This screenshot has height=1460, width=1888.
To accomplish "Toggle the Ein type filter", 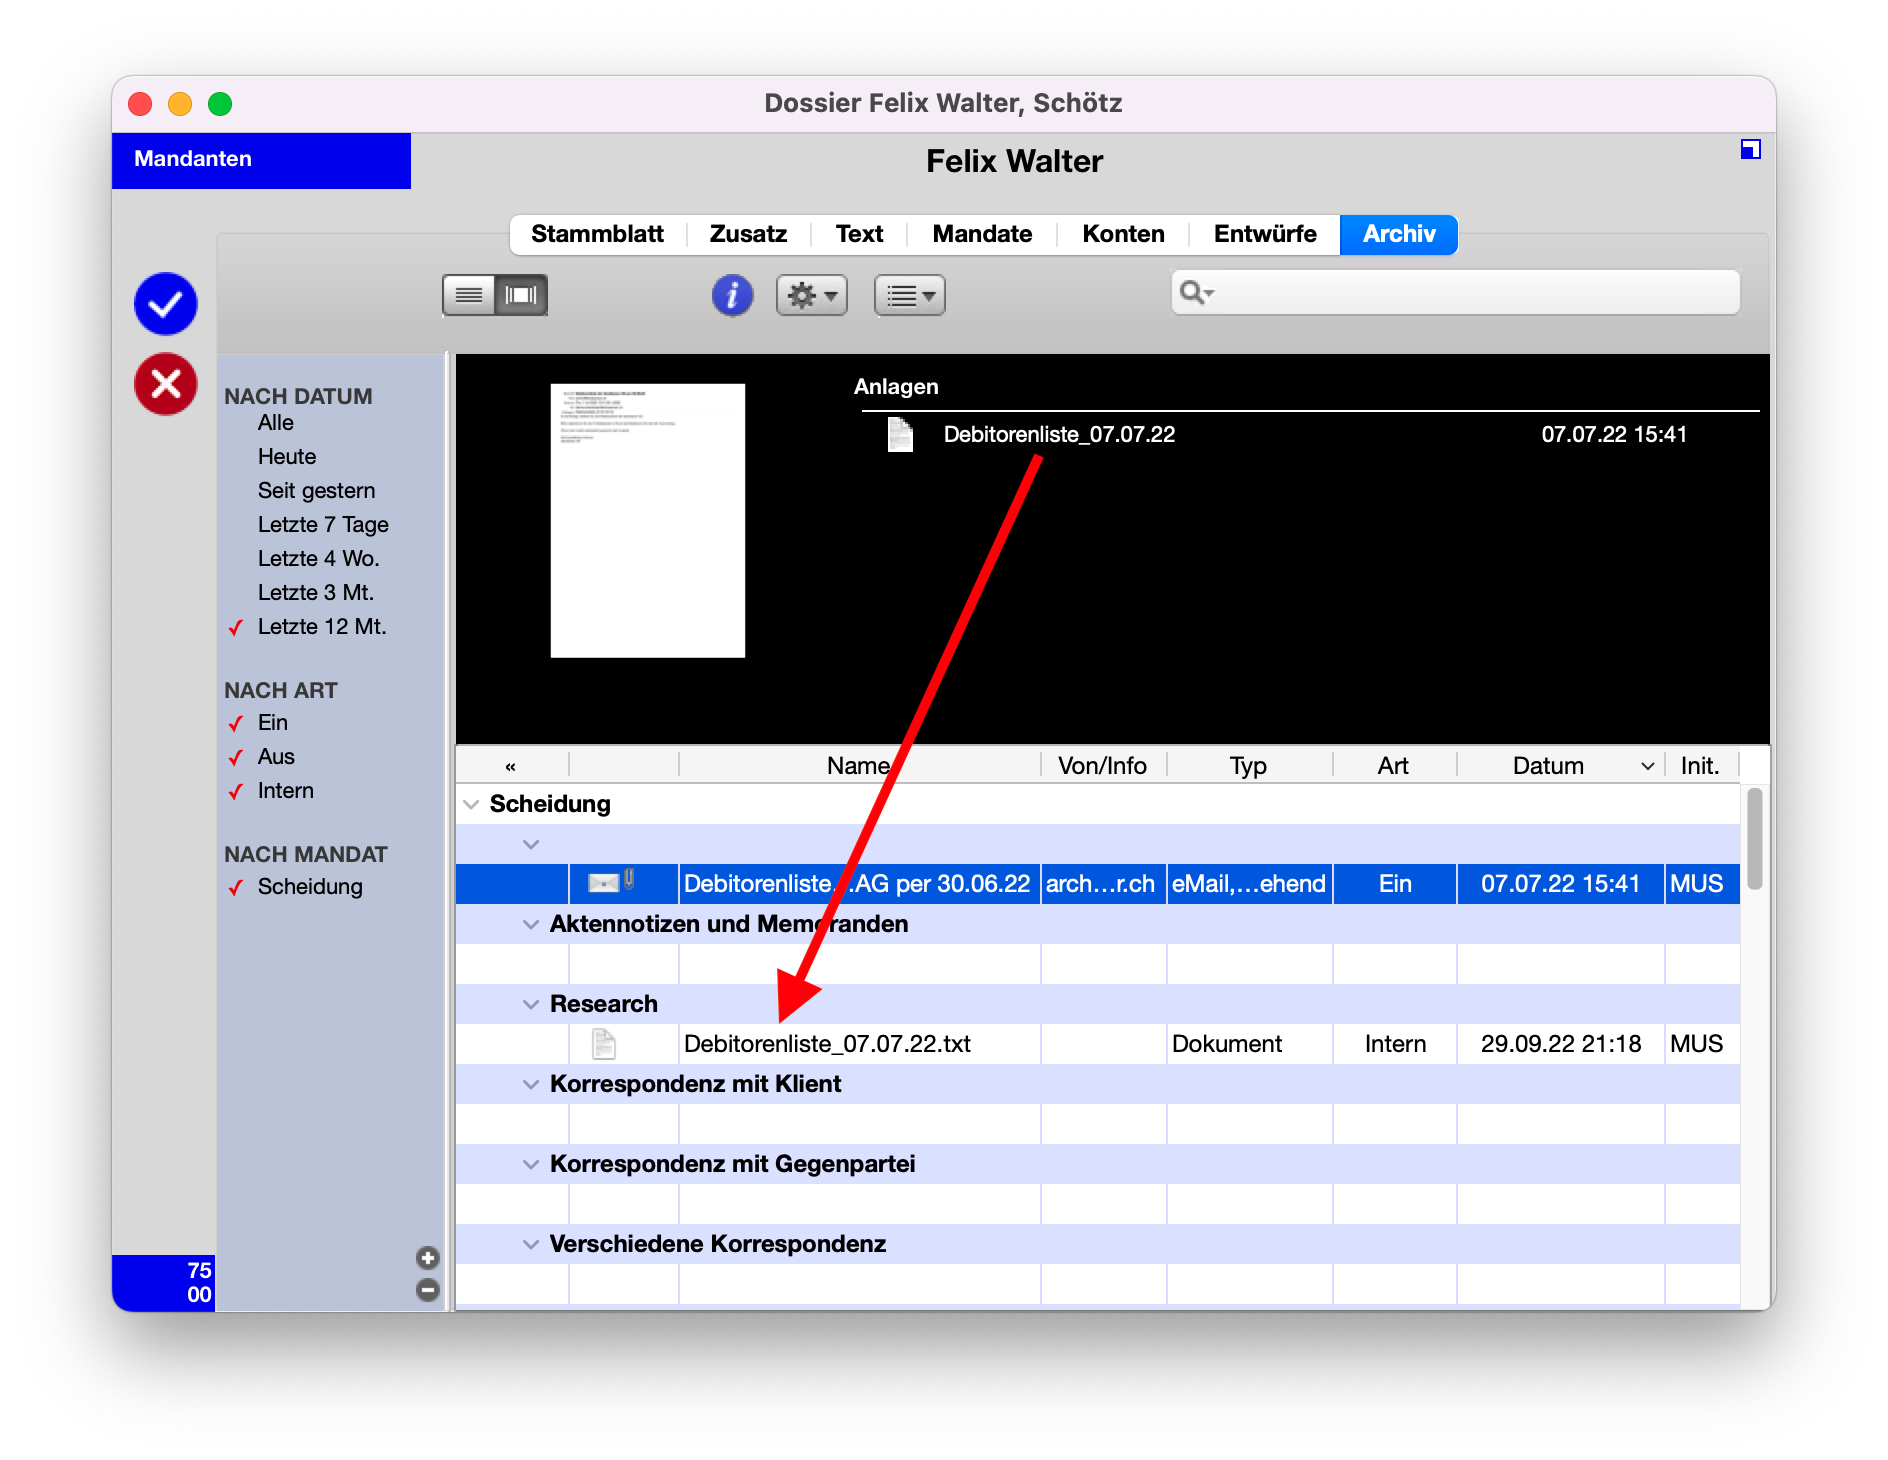I will pos(273,723).
